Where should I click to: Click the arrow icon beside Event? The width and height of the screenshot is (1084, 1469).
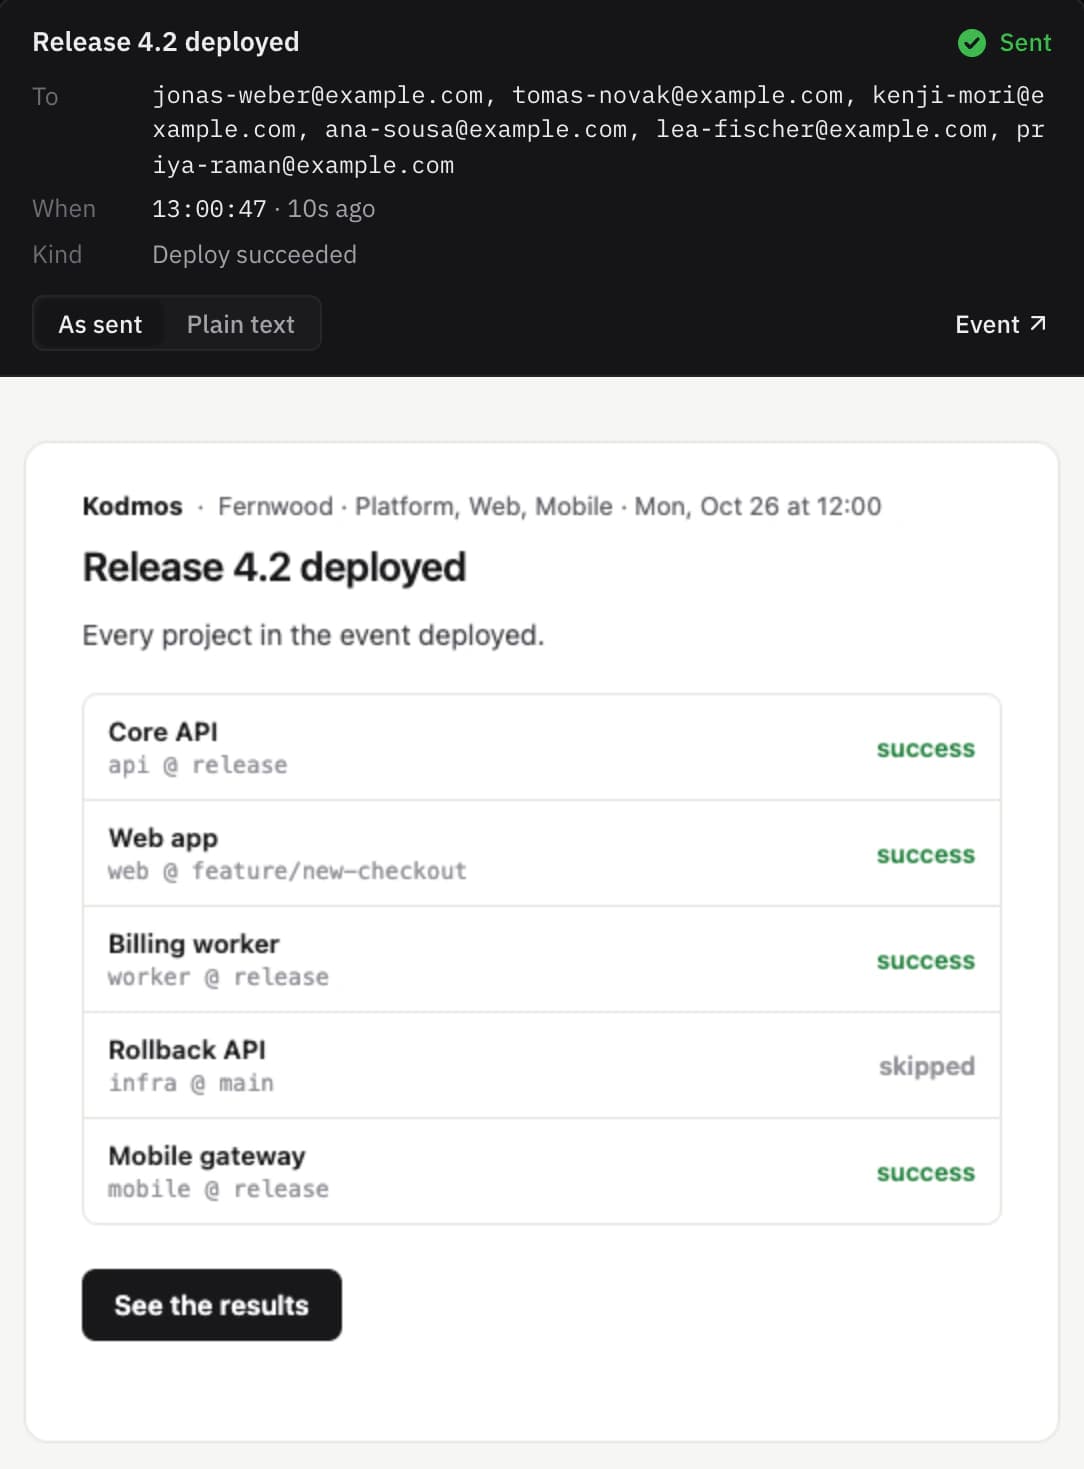pos(1037,323)
